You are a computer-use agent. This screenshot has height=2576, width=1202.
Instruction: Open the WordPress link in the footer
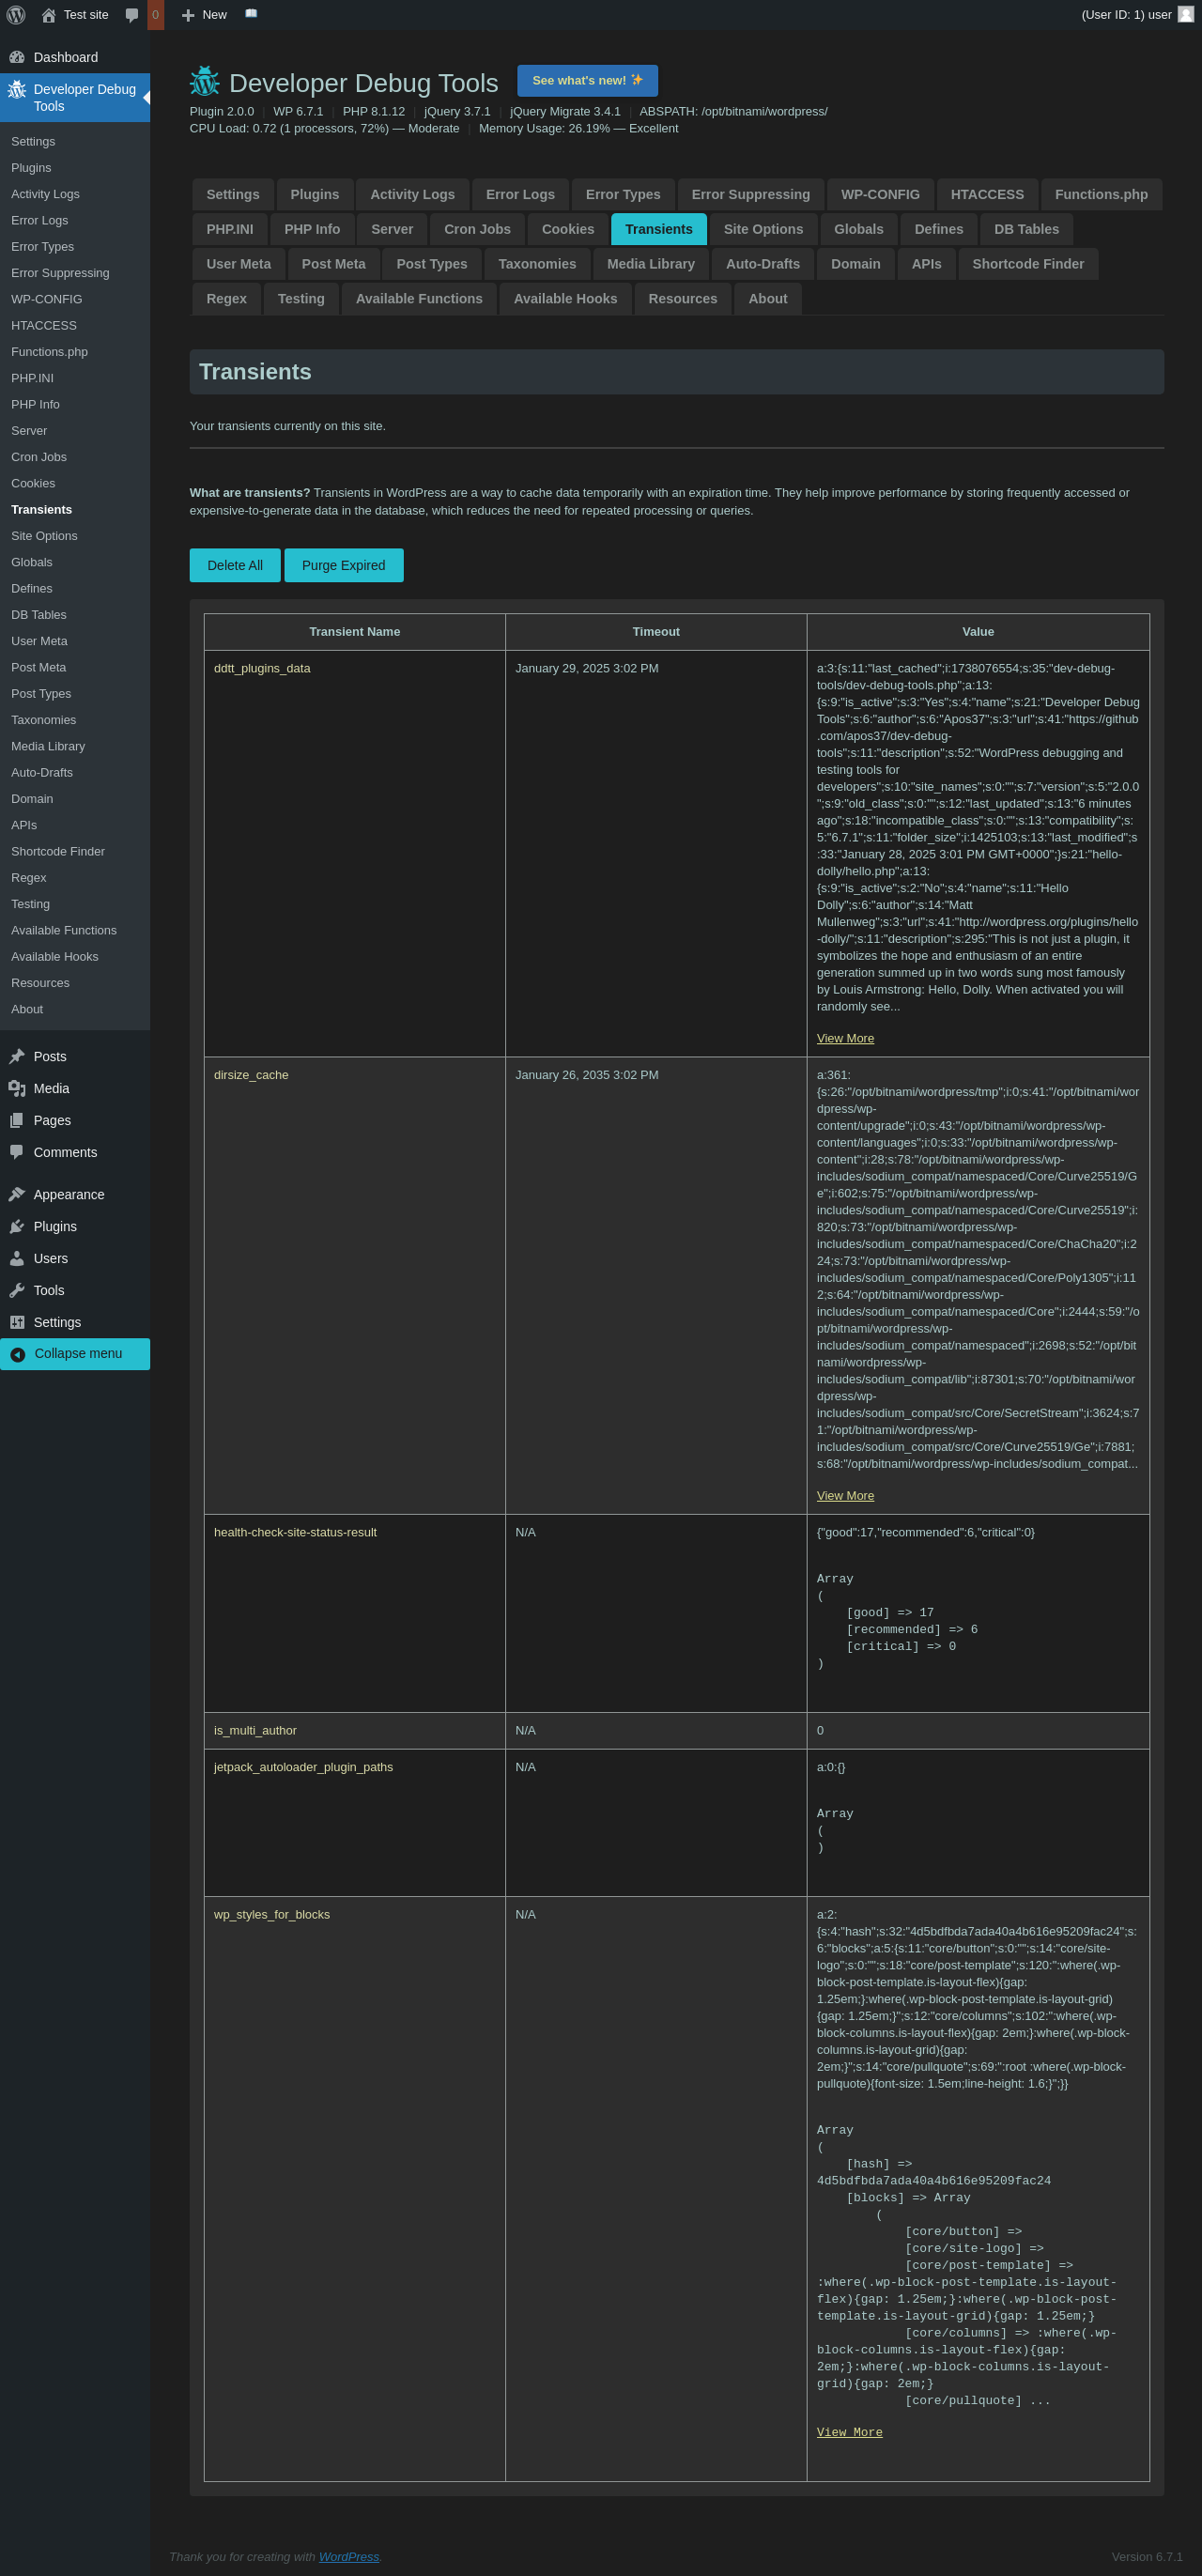point(348,2557)
